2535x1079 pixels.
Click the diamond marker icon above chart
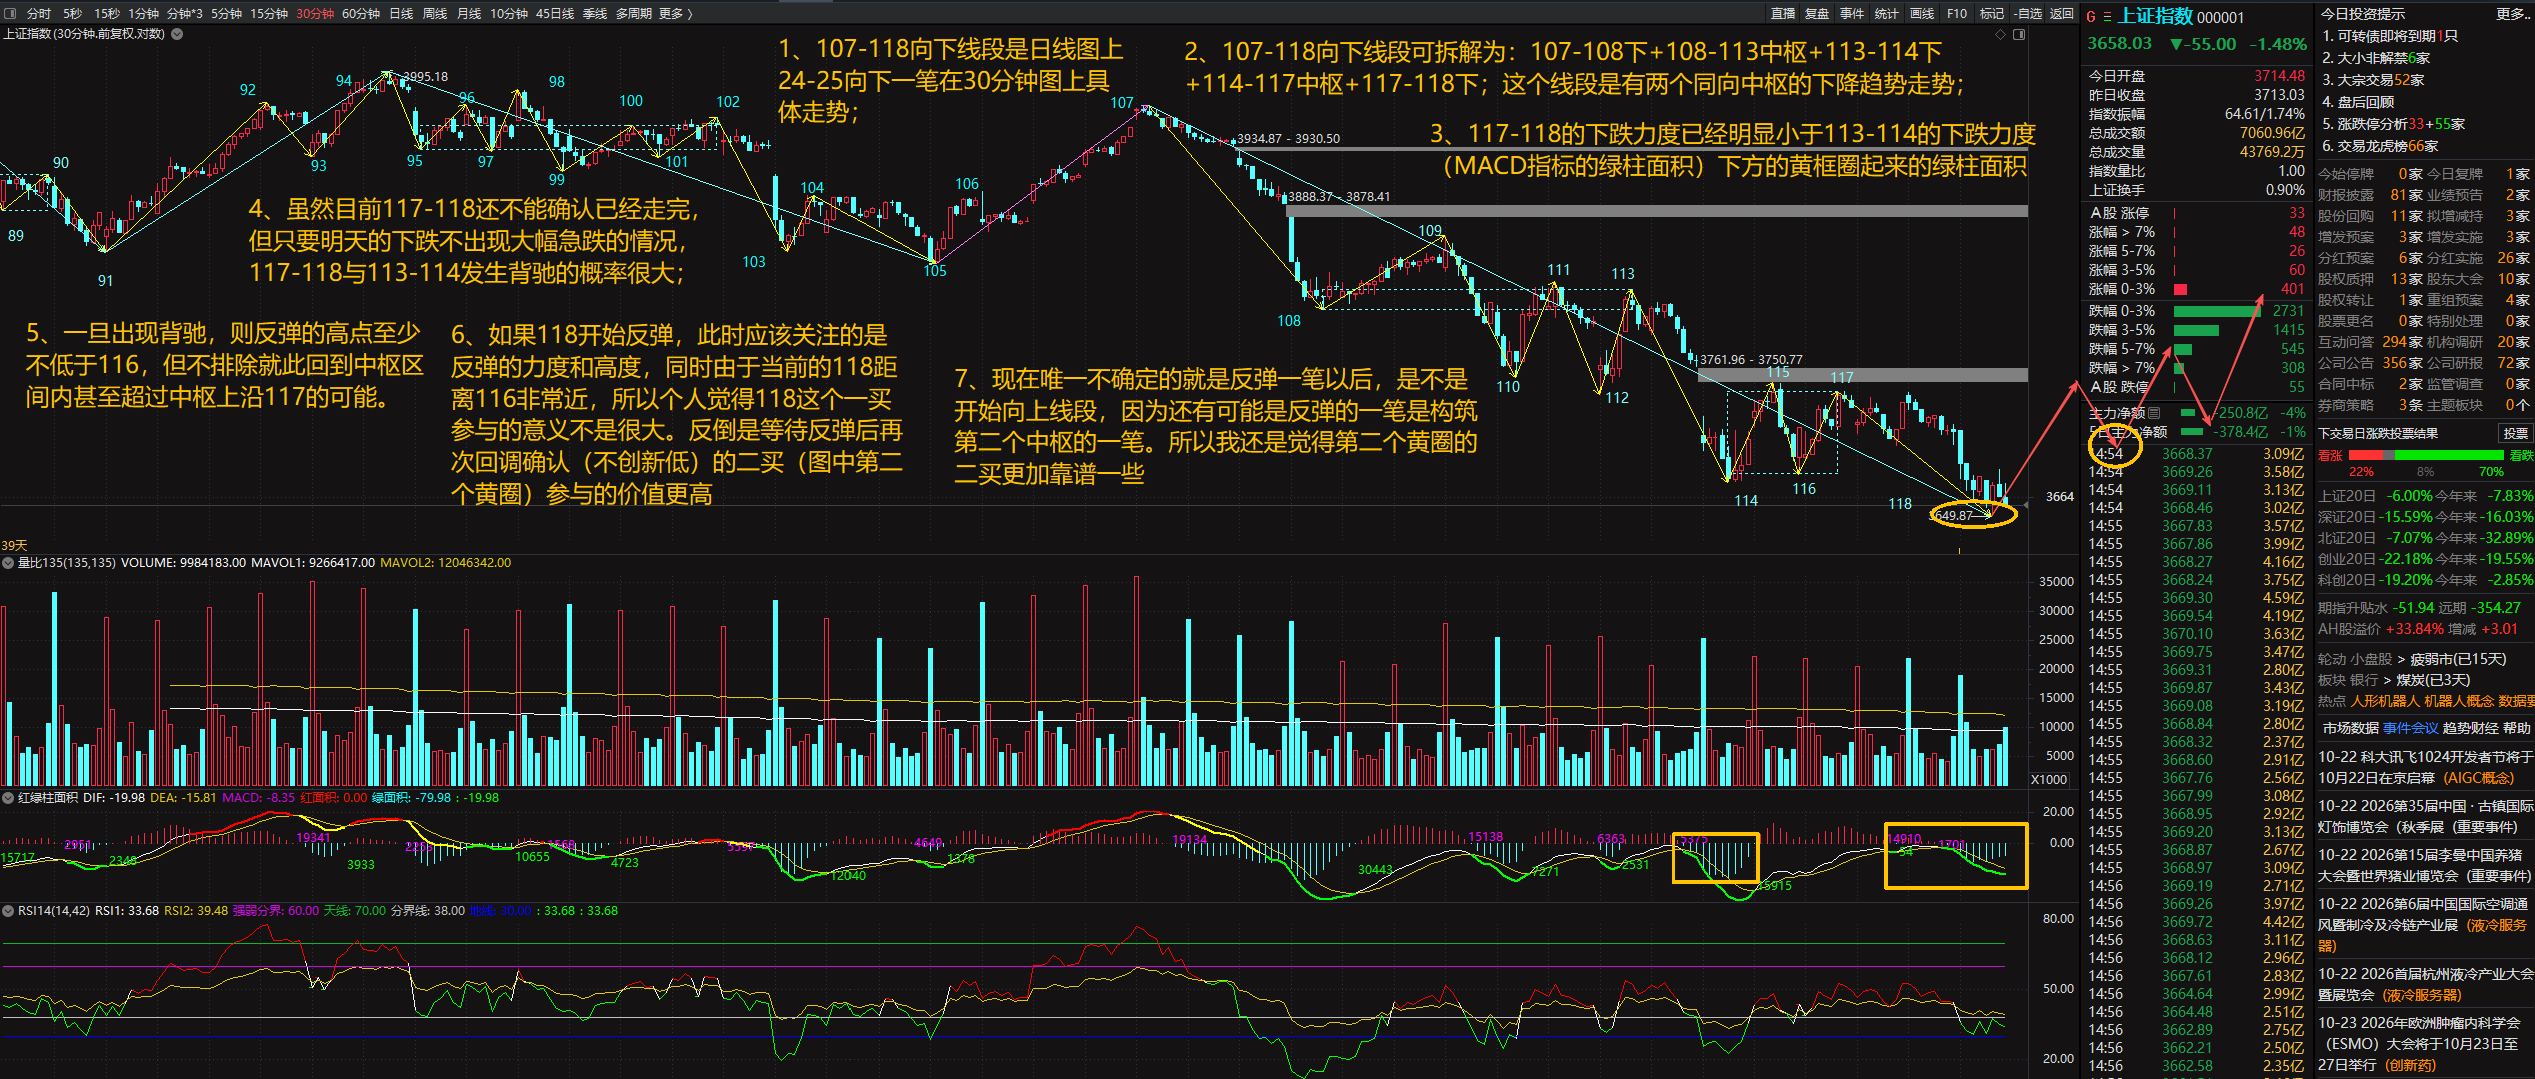(x=2000, y=34)
